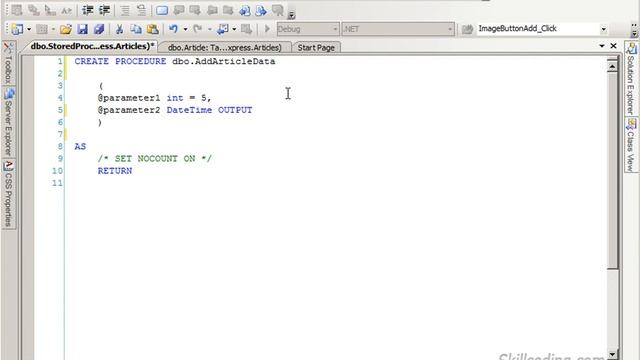
Task: Close the active document tab
Action: (613, 46)
